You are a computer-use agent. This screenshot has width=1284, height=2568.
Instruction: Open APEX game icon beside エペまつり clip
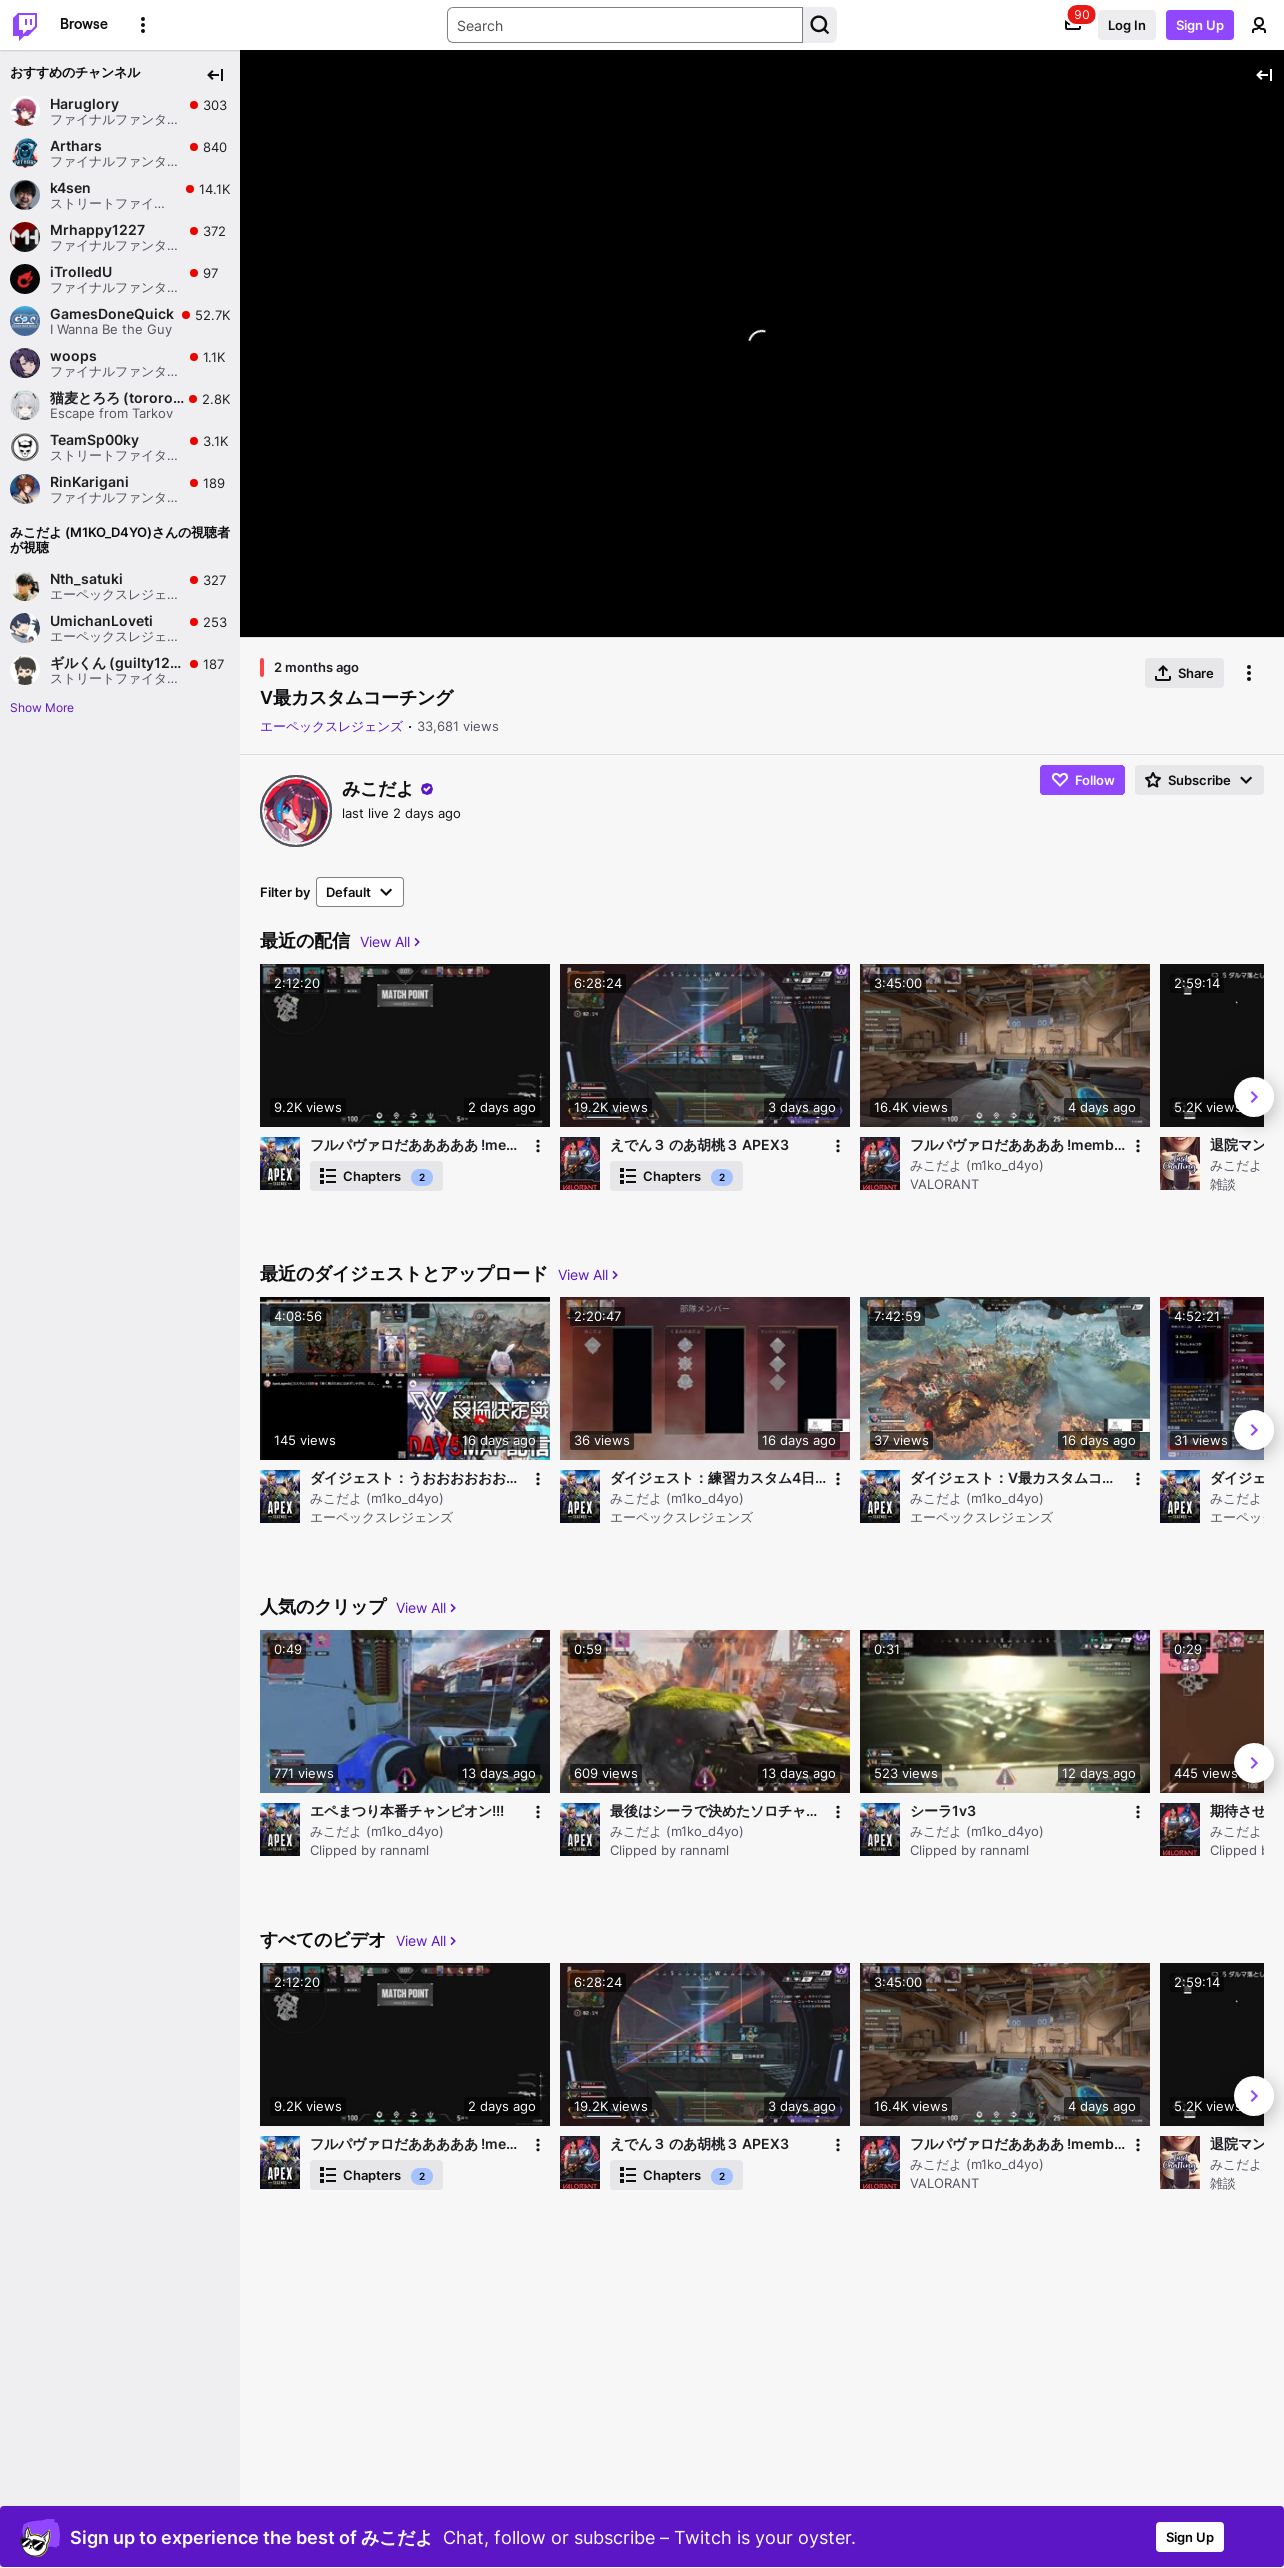(280, 1829)
